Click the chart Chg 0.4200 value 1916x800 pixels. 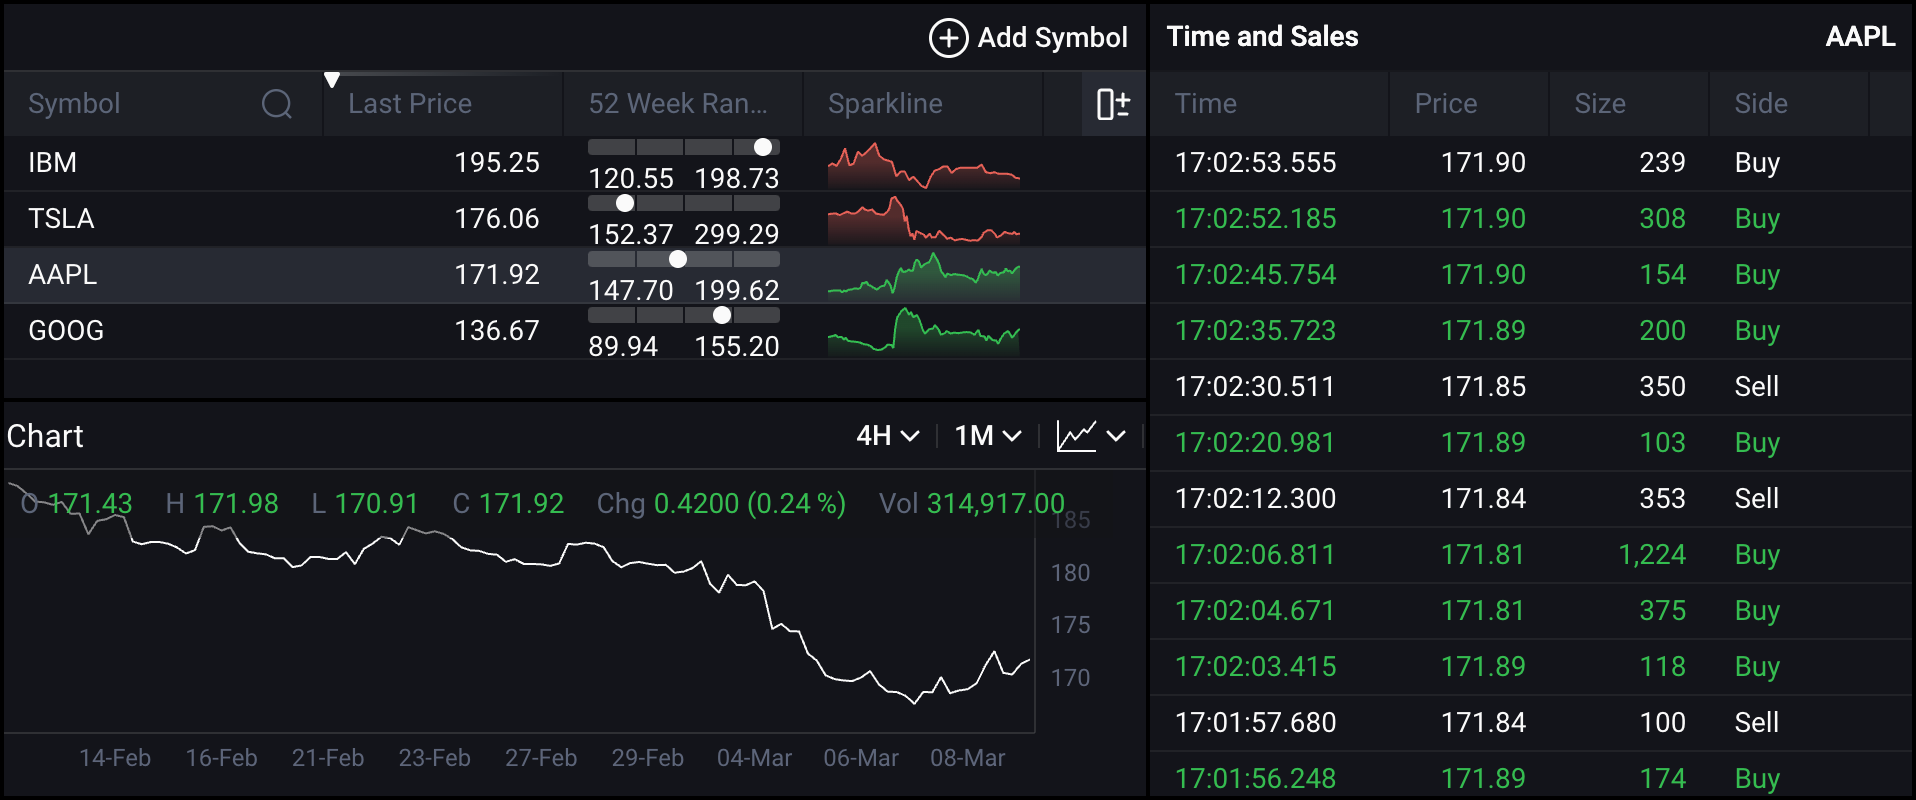point(749,503)
